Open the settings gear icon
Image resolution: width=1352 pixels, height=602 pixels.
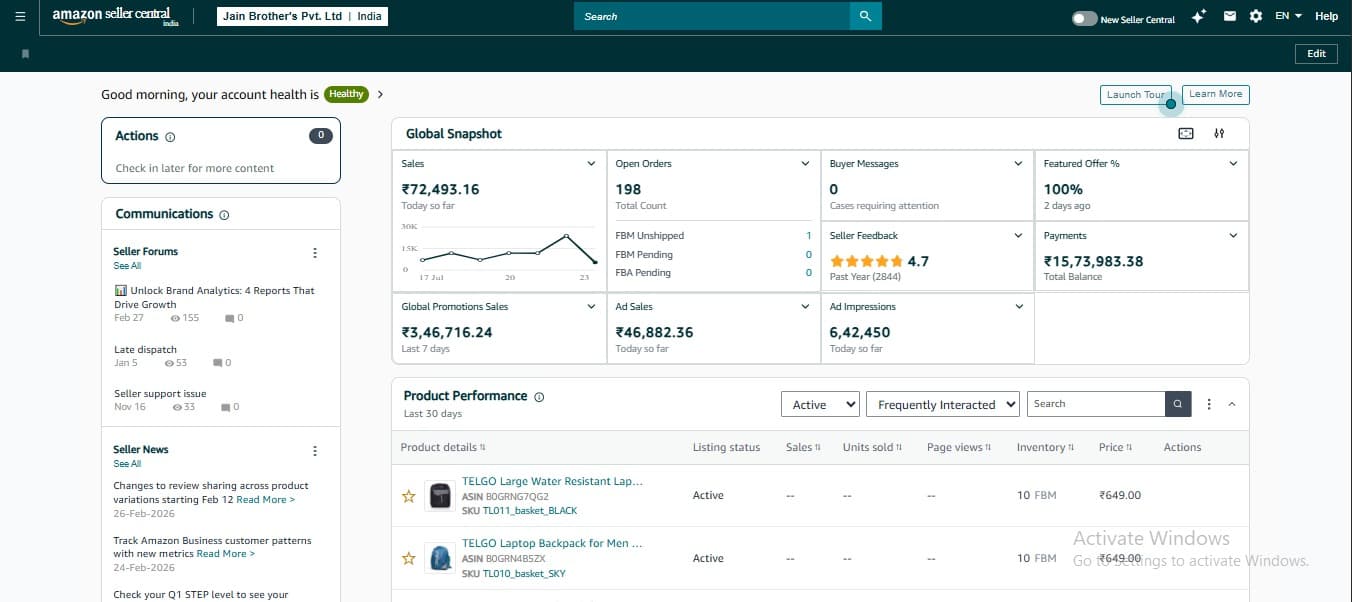click(1256, 16)
